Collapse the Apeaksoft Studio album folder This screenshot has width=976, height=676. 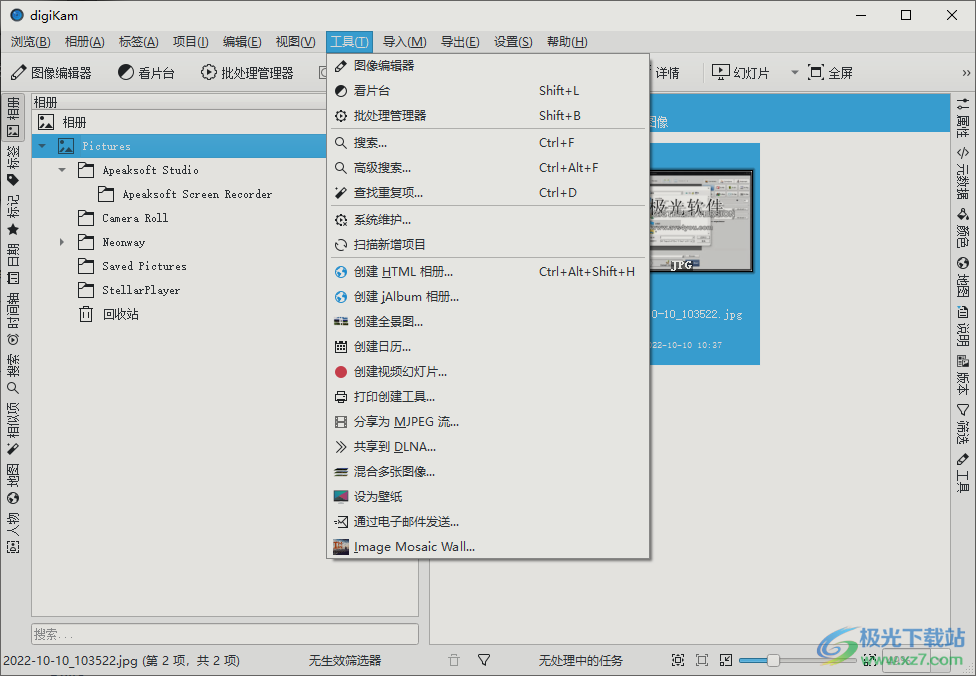click(61, 170)
